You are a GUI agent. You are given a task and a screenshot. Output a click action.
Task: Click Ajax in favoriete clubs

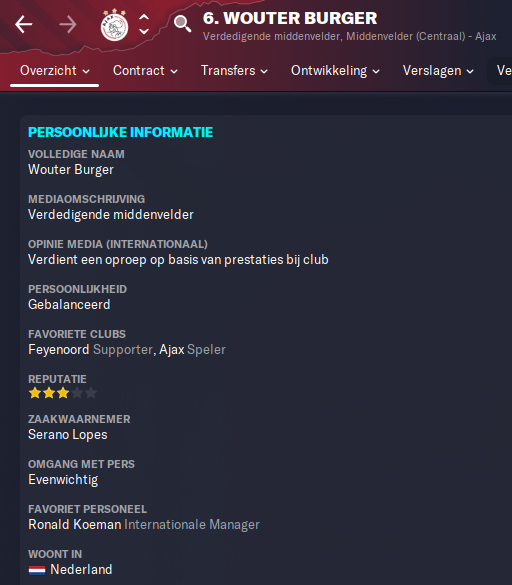coord(172,350)
